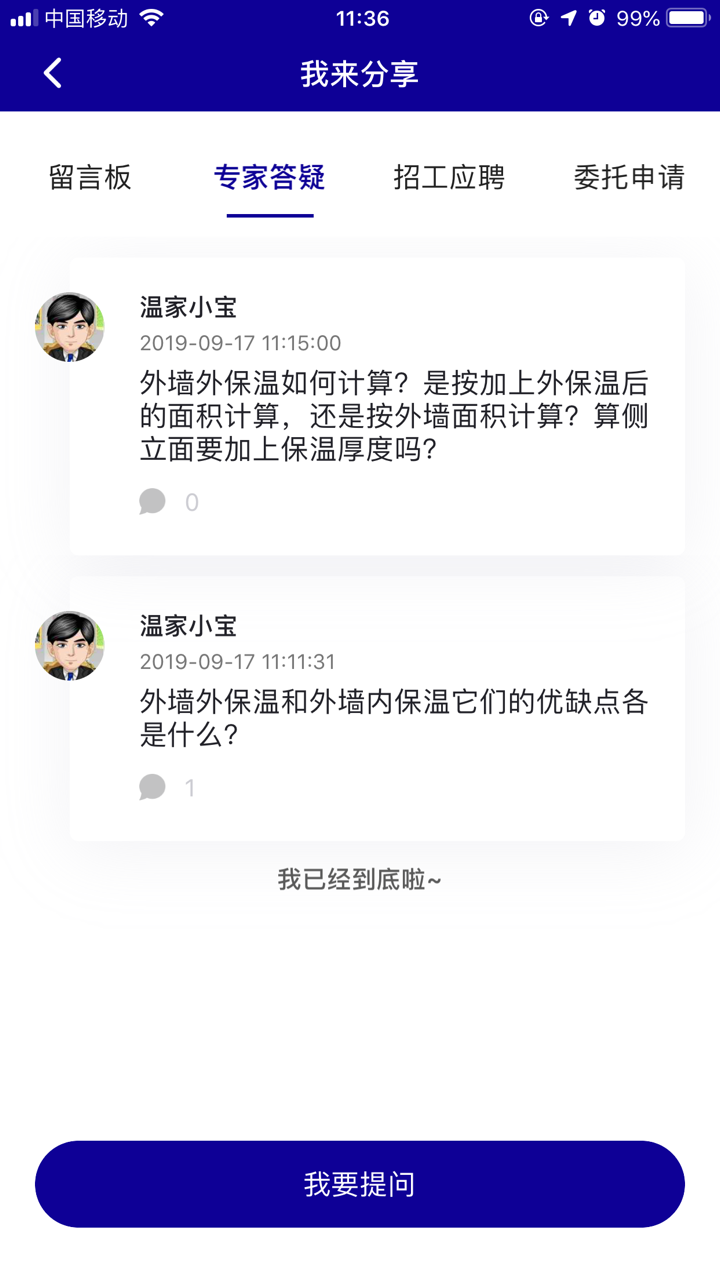Image resolution: width=720 pixels, height=1280 pixels.
Task: Tap the 我来分享 page title
Action: 360,74
